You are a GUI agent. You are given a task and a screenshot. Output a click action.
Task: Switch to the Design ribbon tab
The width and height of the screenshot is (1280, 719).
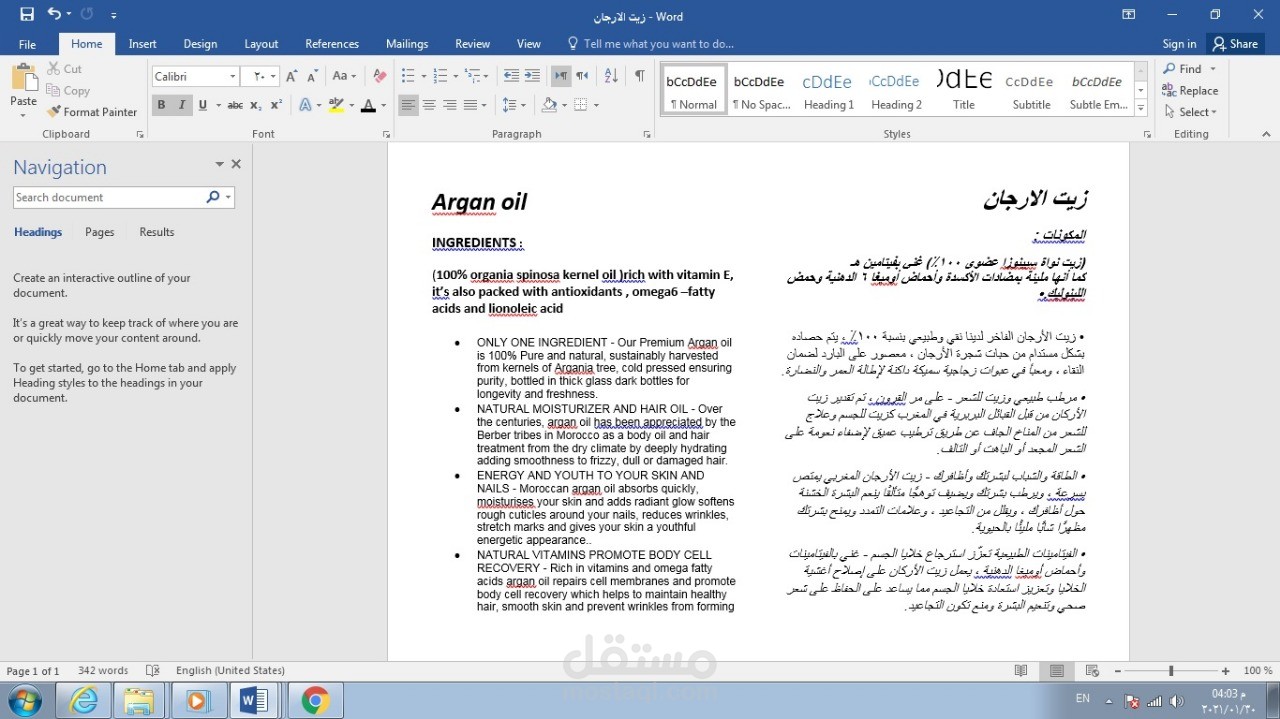point(200,43)
